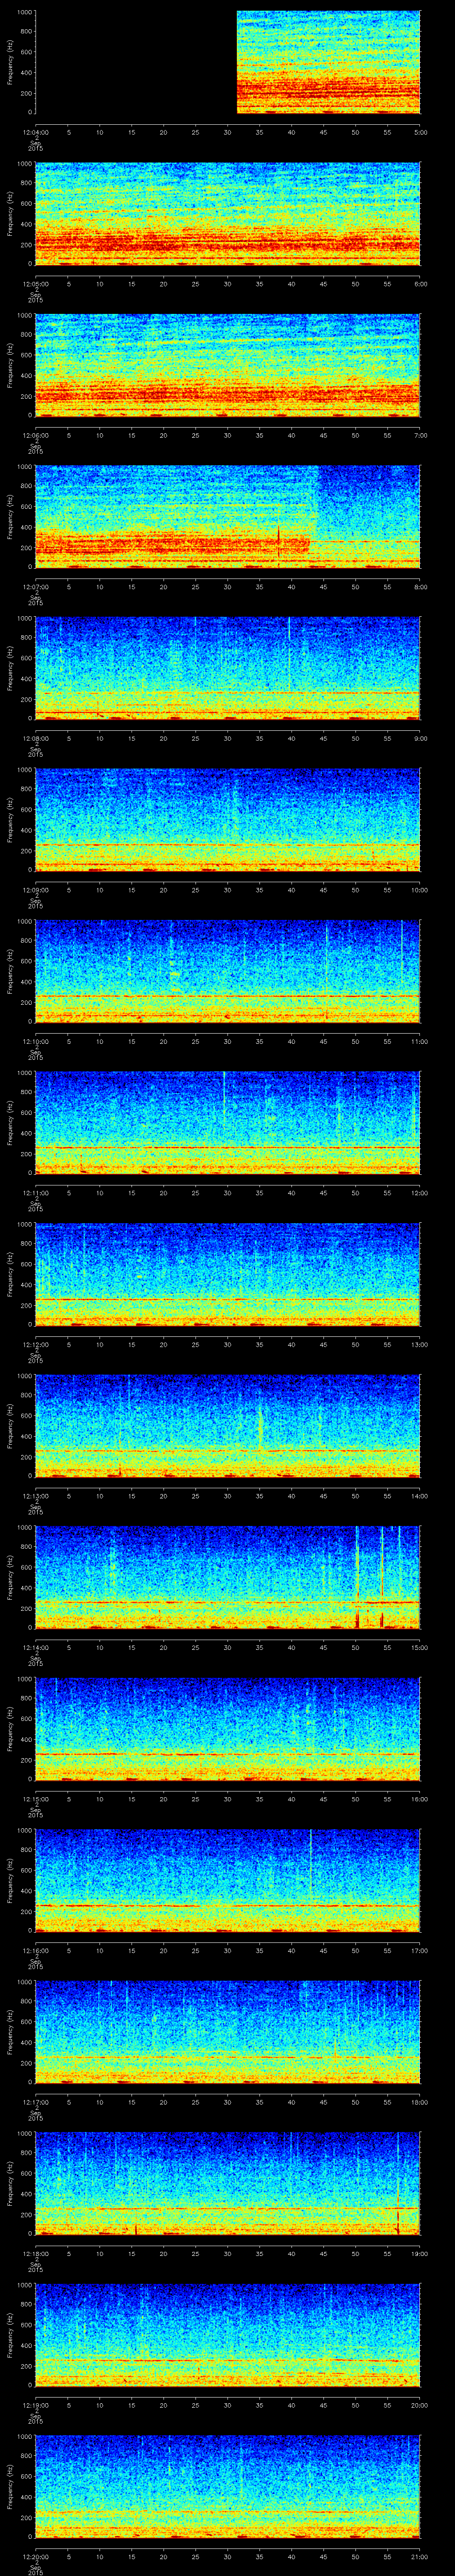Select the '12:17:00' time axis label

click(x=36, y=2101)
